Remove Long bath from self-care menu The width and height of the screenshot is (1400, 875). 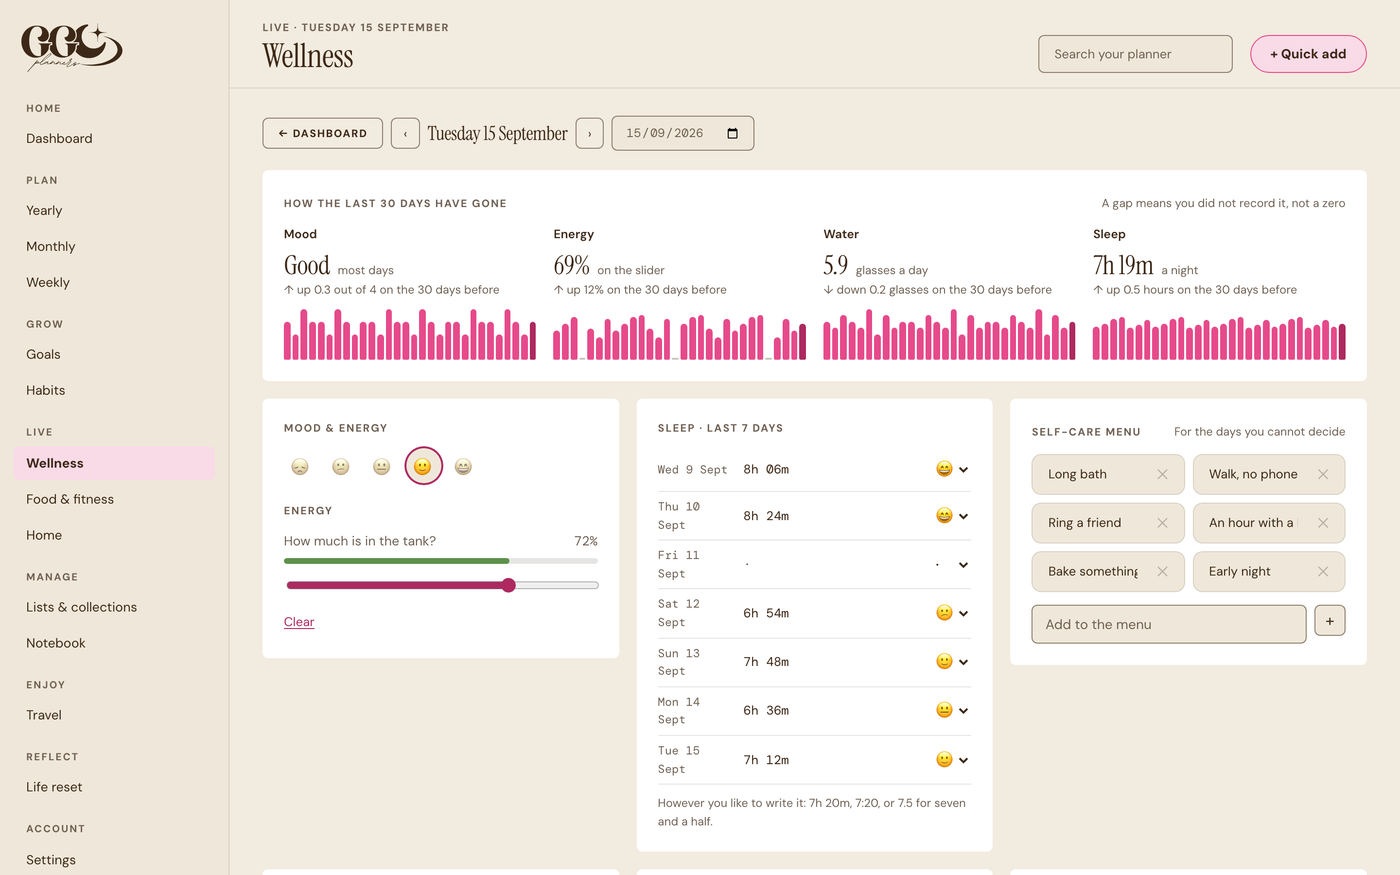coord(1162,474)
